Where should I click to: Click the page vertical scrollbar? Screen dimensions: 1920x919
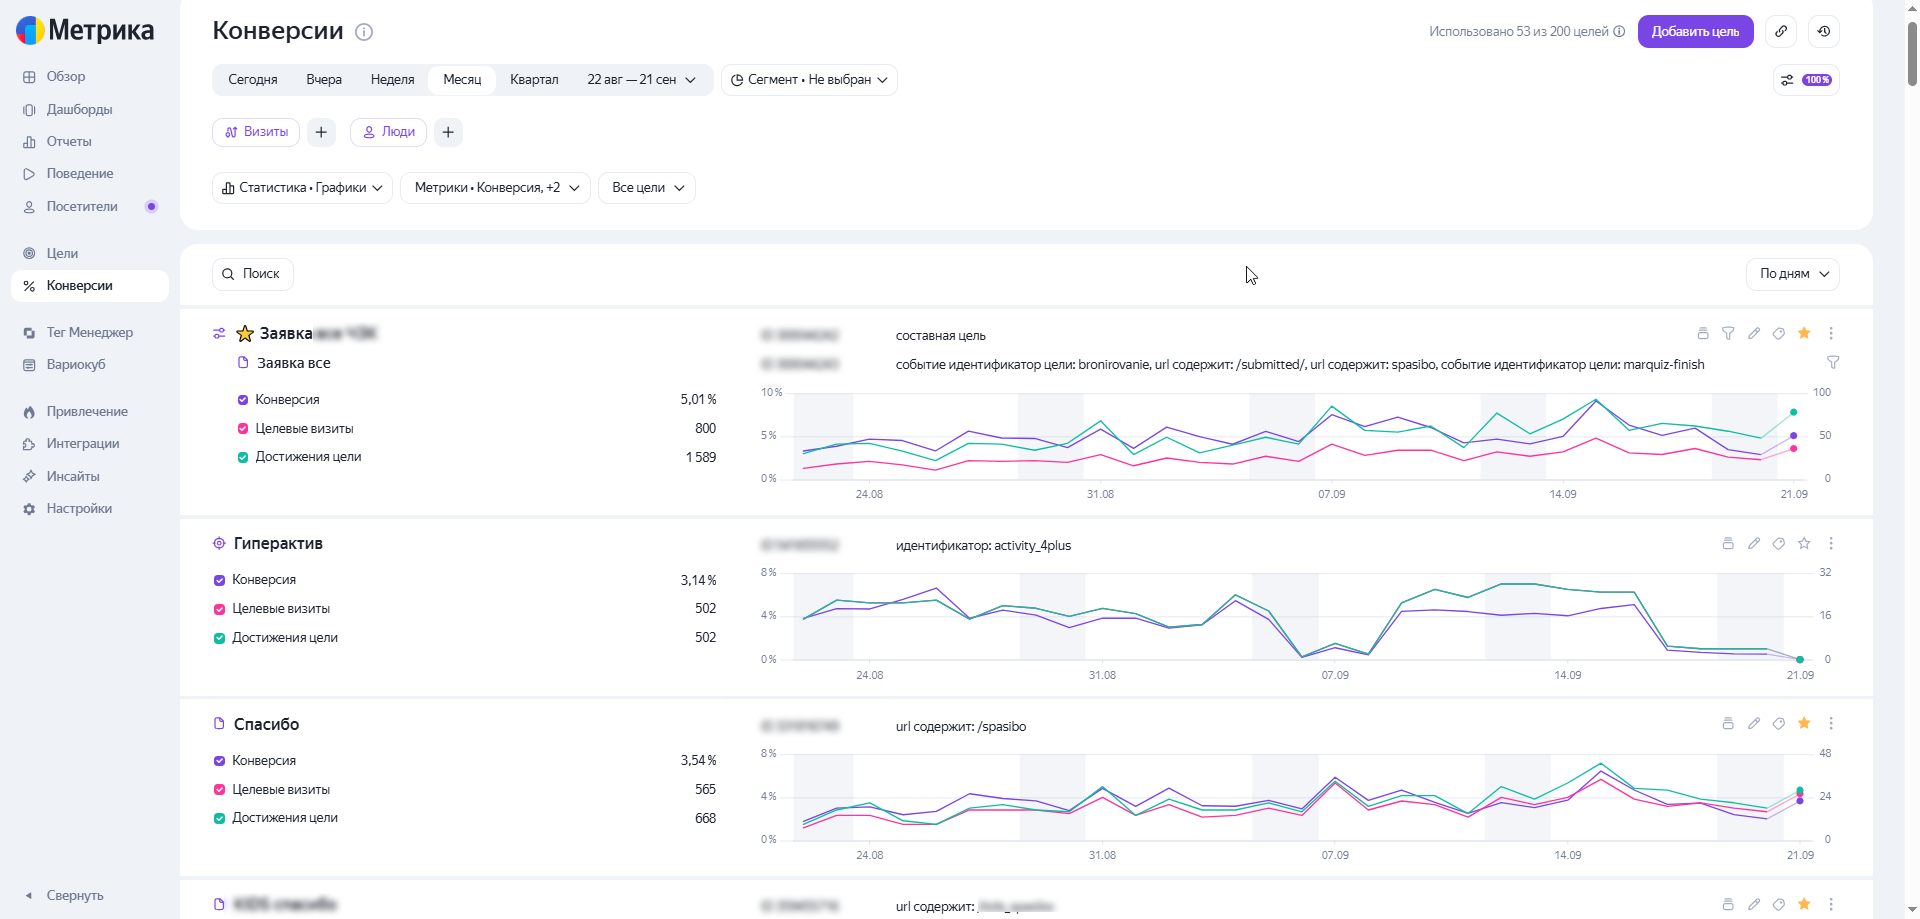tap(1911, 54)
